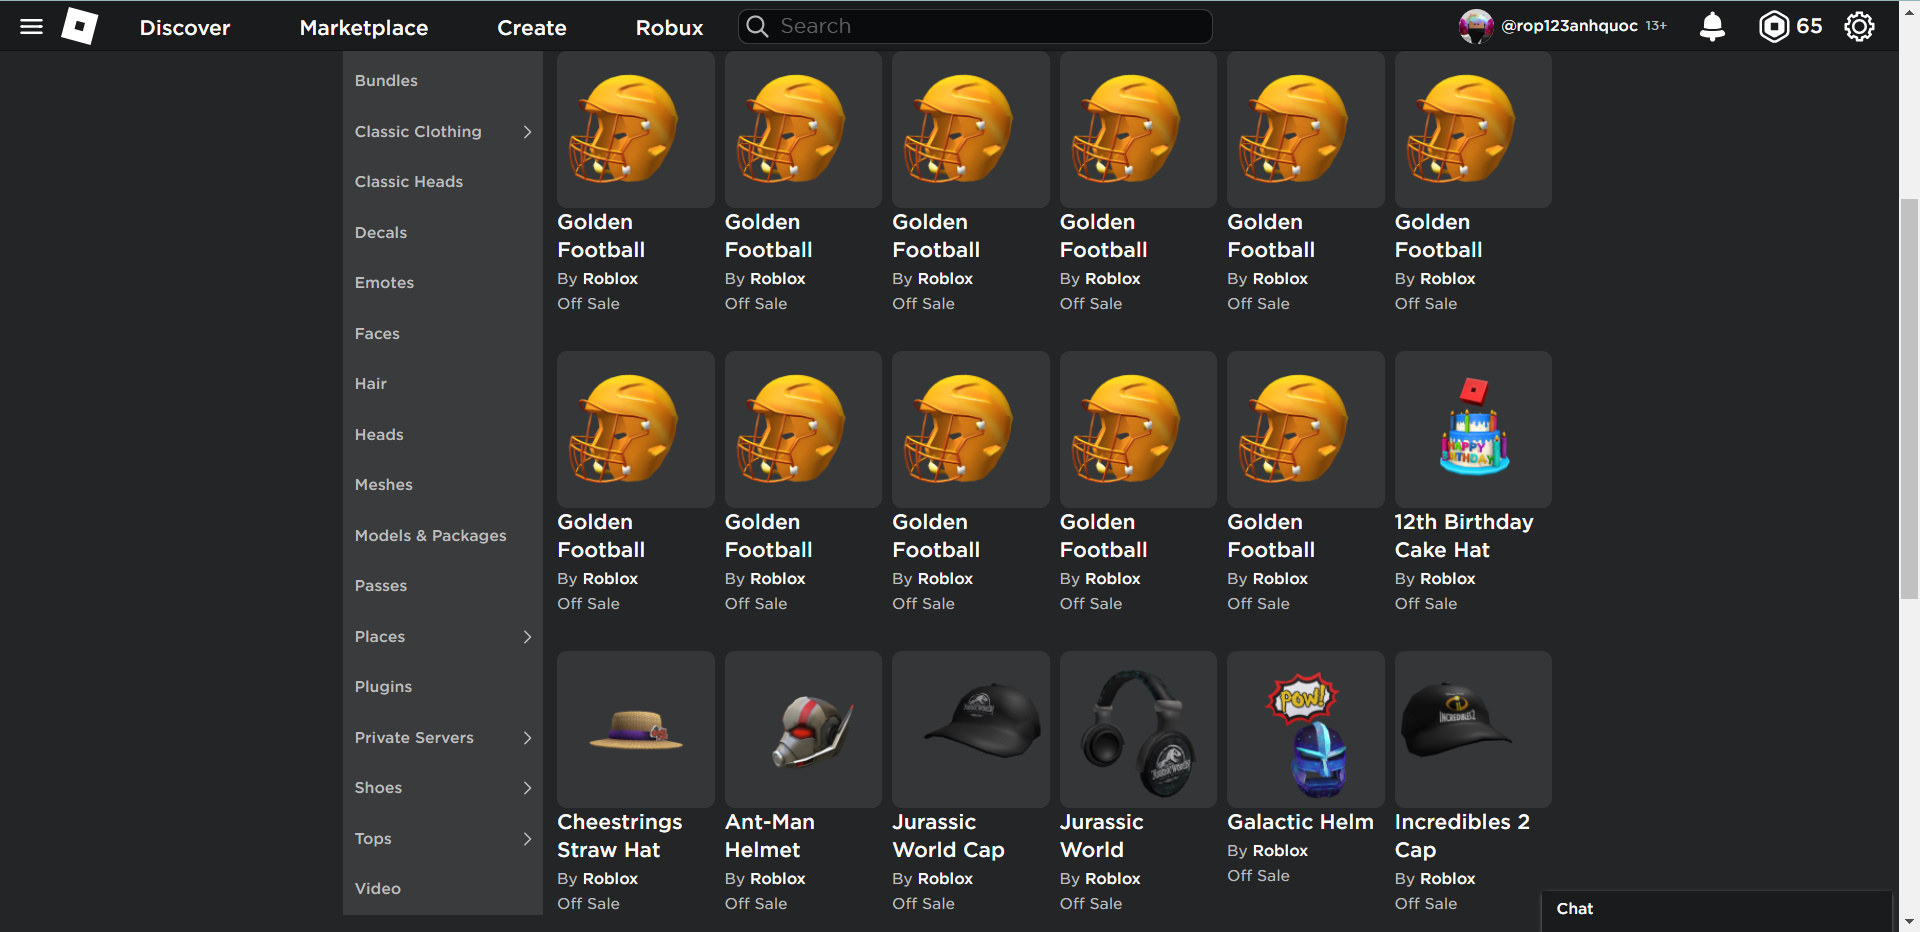Open the 12th Birthday Cake Hat thumbnail
The height and width of the screenshot is (932, 1920).
pos(1473,429)
